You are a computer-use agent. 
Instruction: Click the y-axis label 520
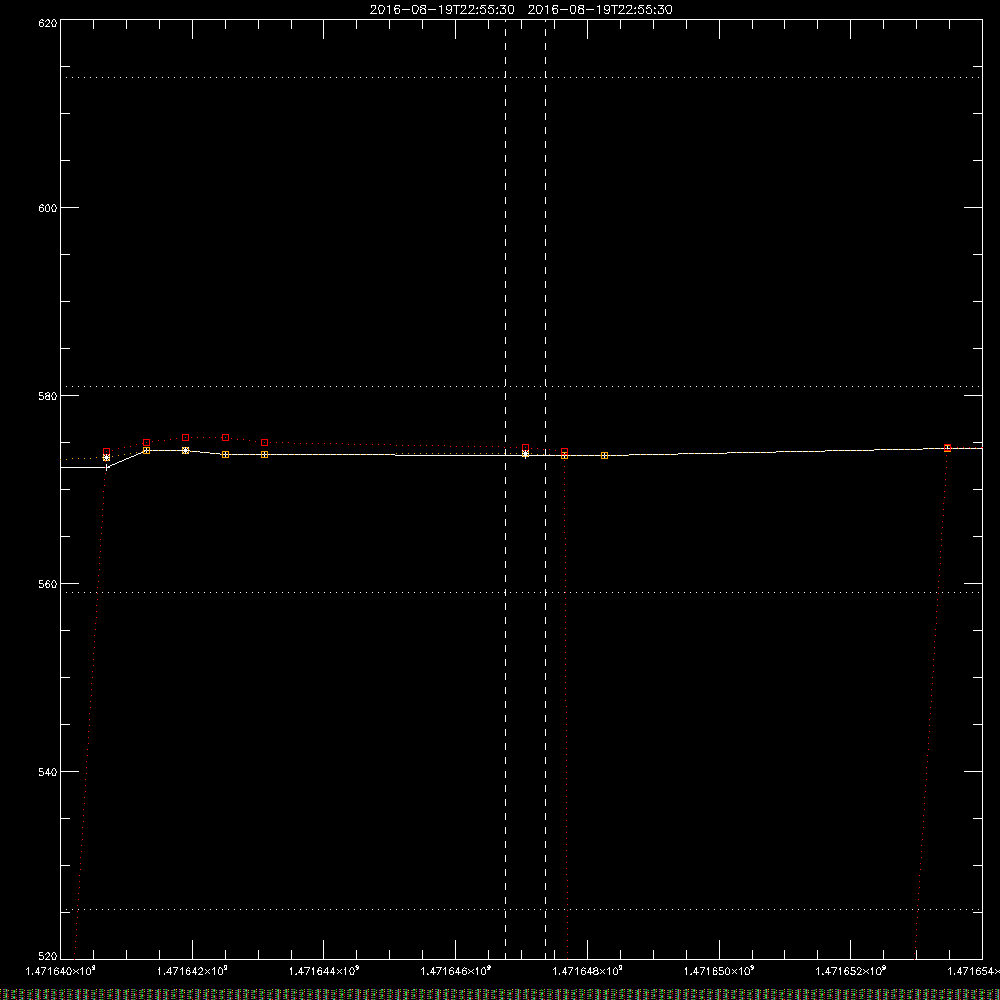(x=48, y=957)
